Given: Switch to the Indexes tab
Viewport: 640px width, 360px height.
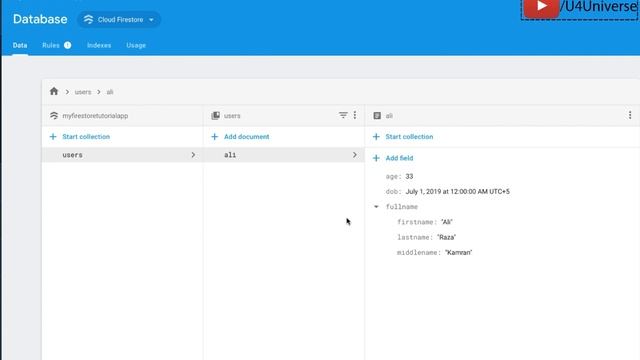Looking at the screenshot, I should coord(99,45).
